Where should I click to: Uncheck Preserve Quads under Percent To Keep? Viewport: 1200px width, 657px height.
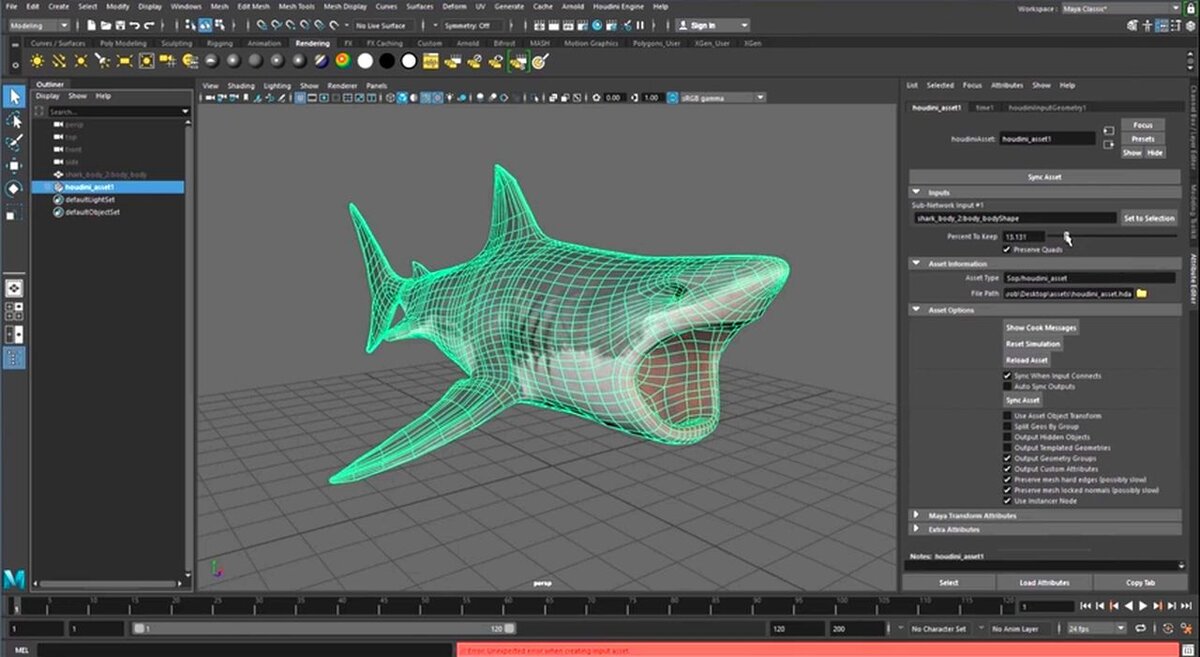tap(1007, 250)
